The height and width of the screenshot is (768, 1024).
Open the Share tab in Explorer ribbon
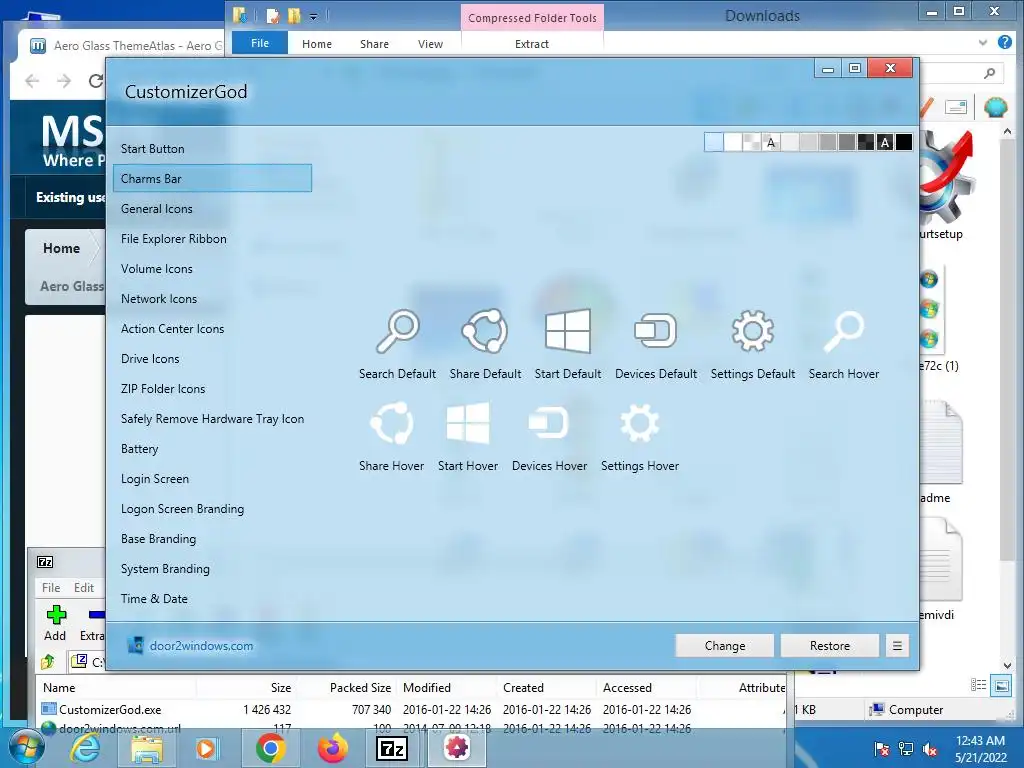374,44
